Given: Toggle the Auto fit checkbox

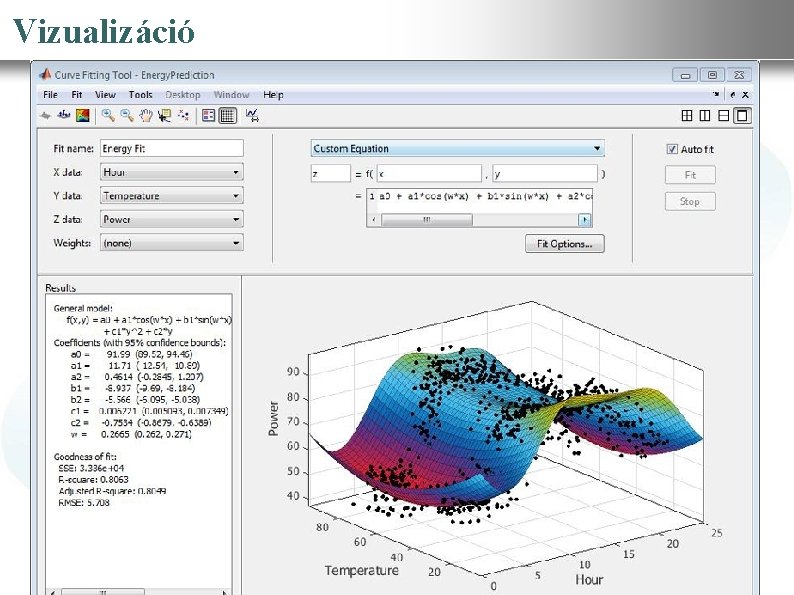Looking at the screenshot, I should point(672,149).
